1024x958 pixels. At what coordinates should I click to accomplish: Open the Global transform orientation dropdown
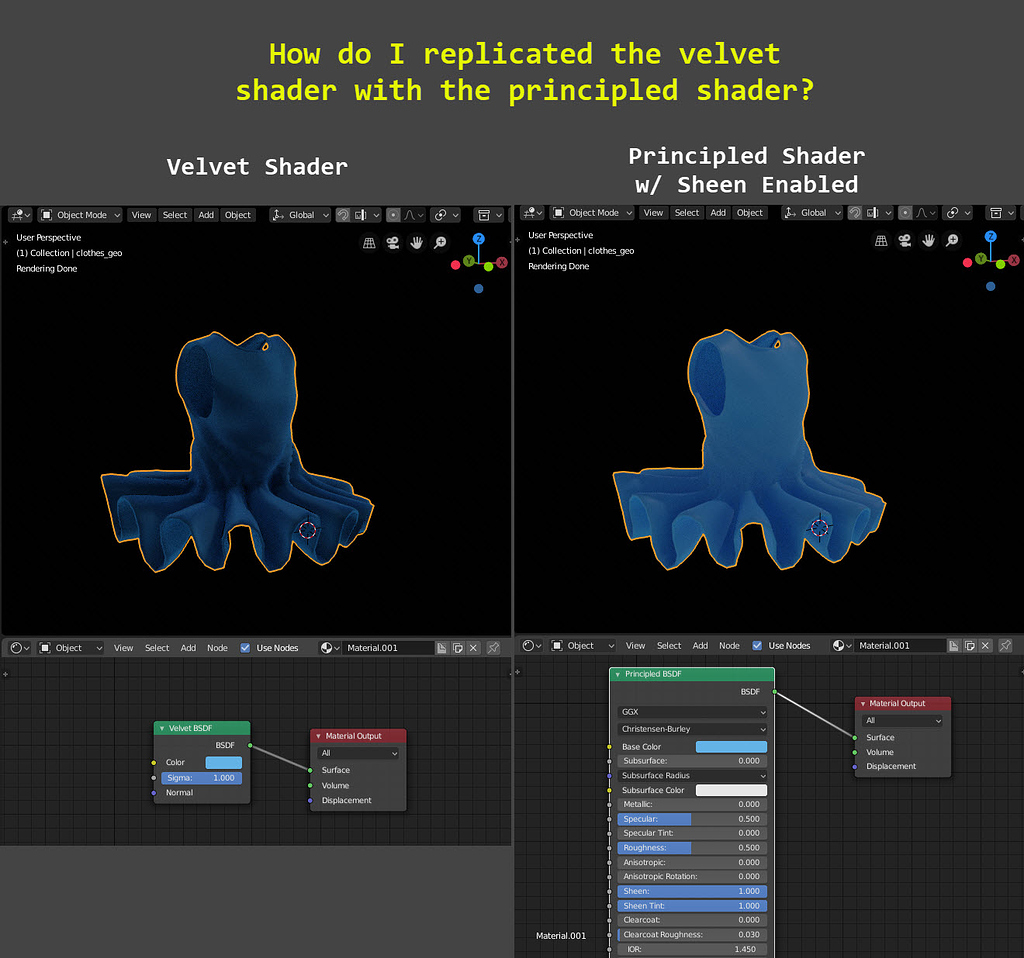[x=299, y=214]
